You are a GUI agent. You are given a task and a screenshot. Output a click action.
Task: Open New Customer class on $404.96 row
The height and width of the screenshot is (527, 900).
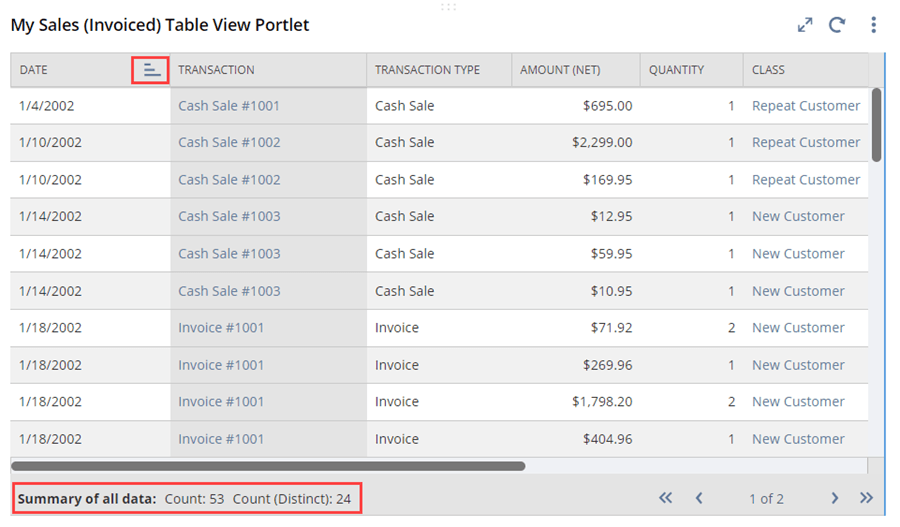pos(798,439)
